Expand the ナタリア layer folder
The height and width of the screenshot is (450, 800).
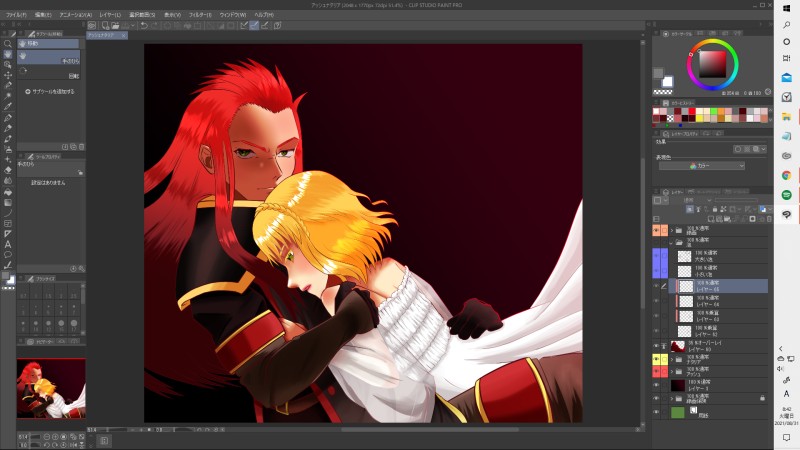pos(672,359)
